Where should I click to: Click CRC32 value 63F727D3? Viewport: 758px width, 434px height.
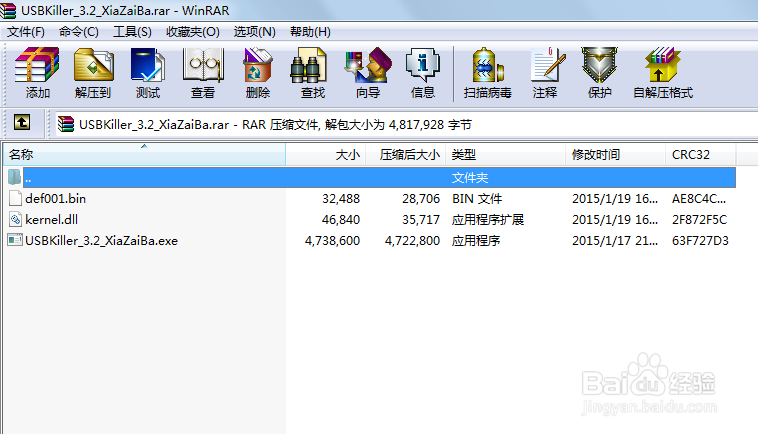pyautogui.click(x=700, y=241)
